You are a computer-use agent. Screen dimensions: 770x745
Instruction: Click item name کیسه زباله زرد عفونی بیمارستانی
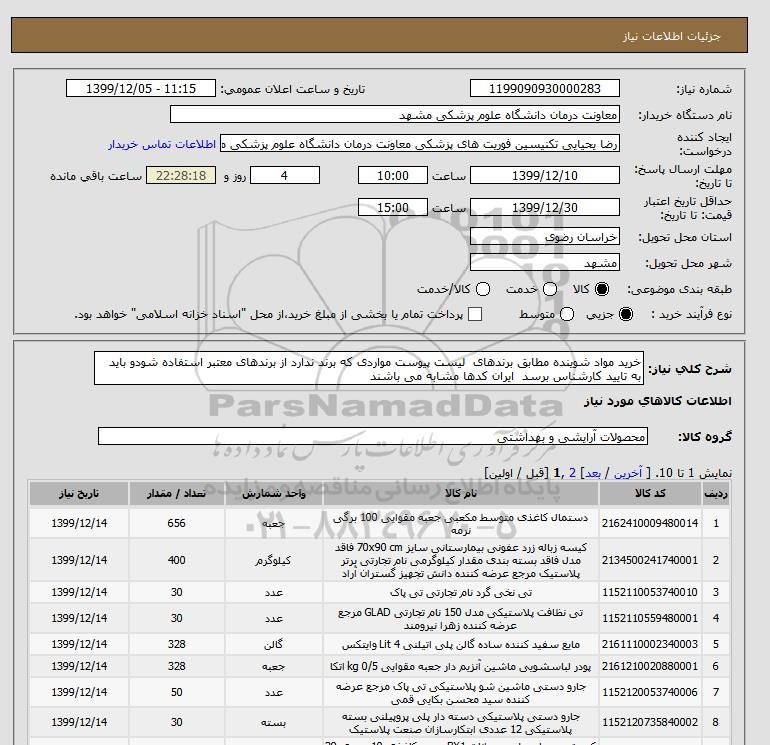[461, 560]
